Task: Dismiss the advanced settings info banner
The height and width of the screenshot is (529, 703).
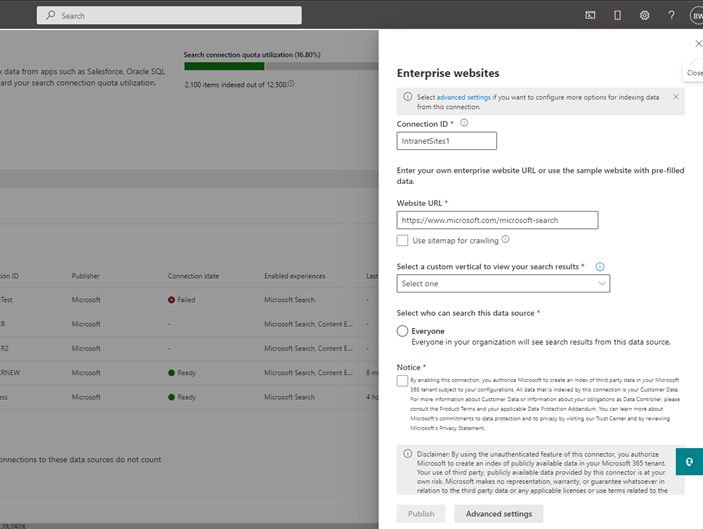Action: click(675, 97)
